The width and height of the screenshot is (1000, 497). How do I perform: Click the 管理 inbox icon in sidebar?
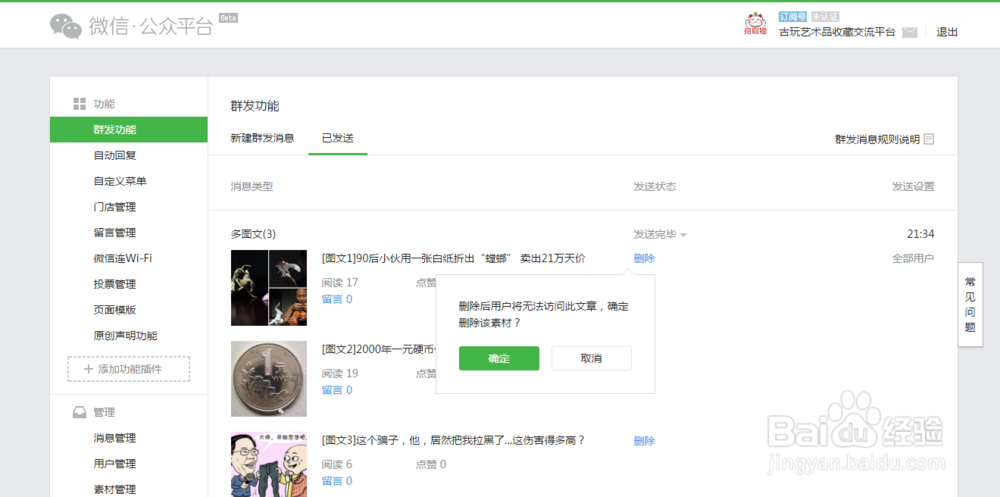pyautogui.click(x=79, y=413)
